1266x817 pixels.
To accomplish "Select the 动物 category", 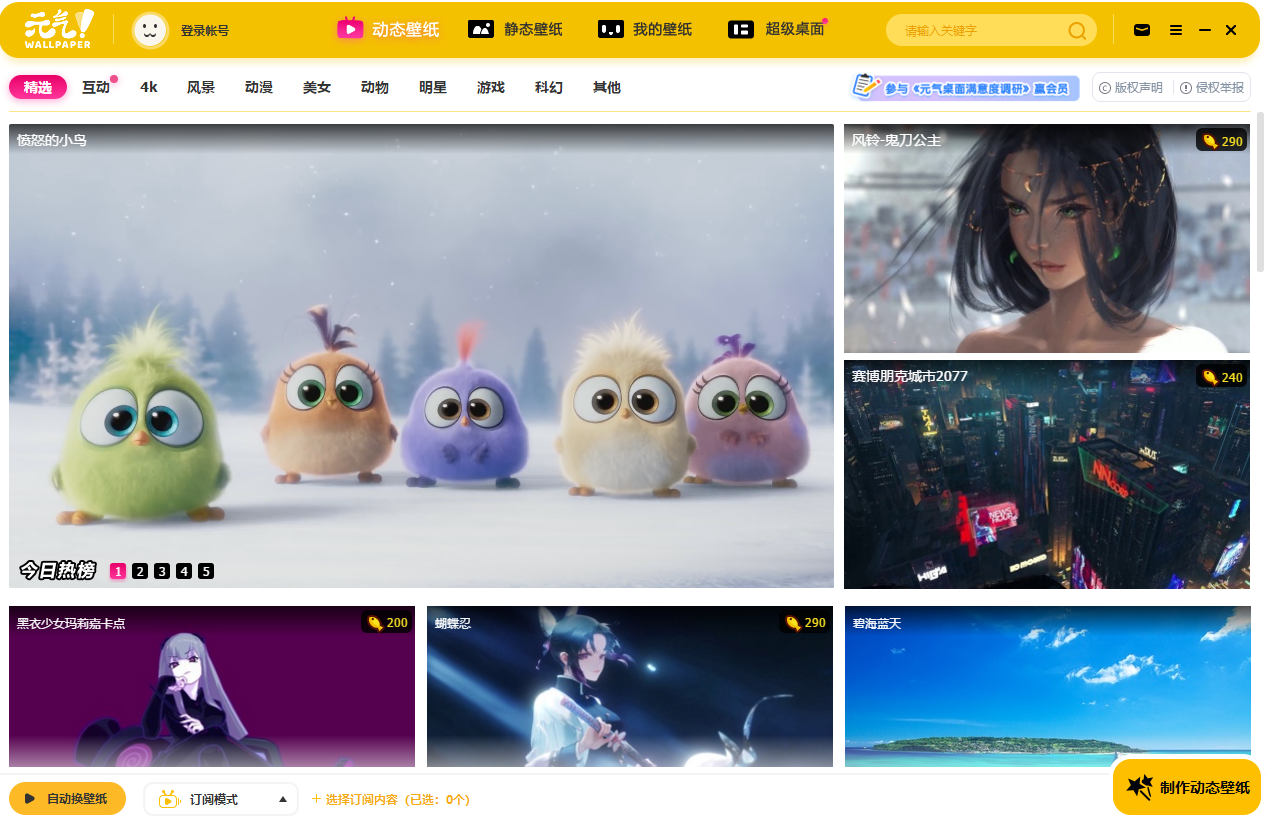I will click(x=375, y=87).
